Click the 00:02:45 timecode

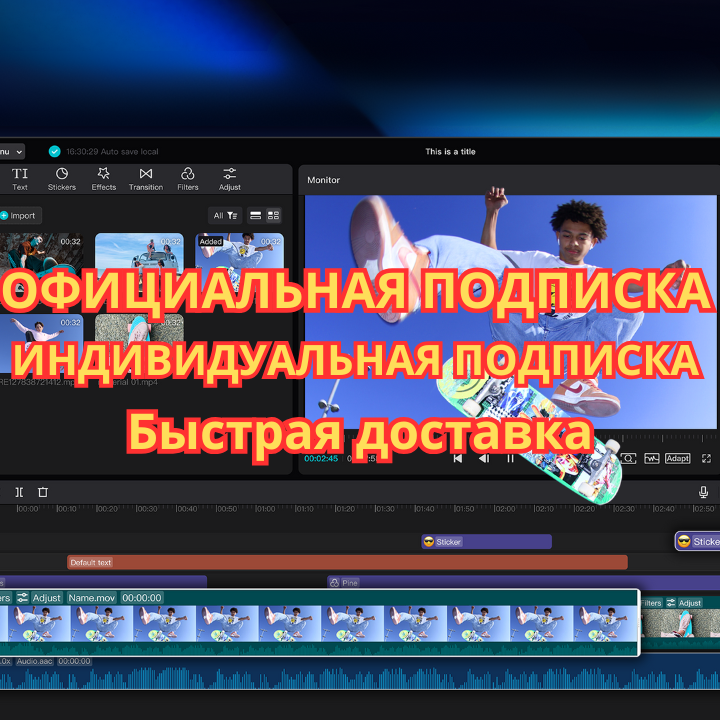321,458
